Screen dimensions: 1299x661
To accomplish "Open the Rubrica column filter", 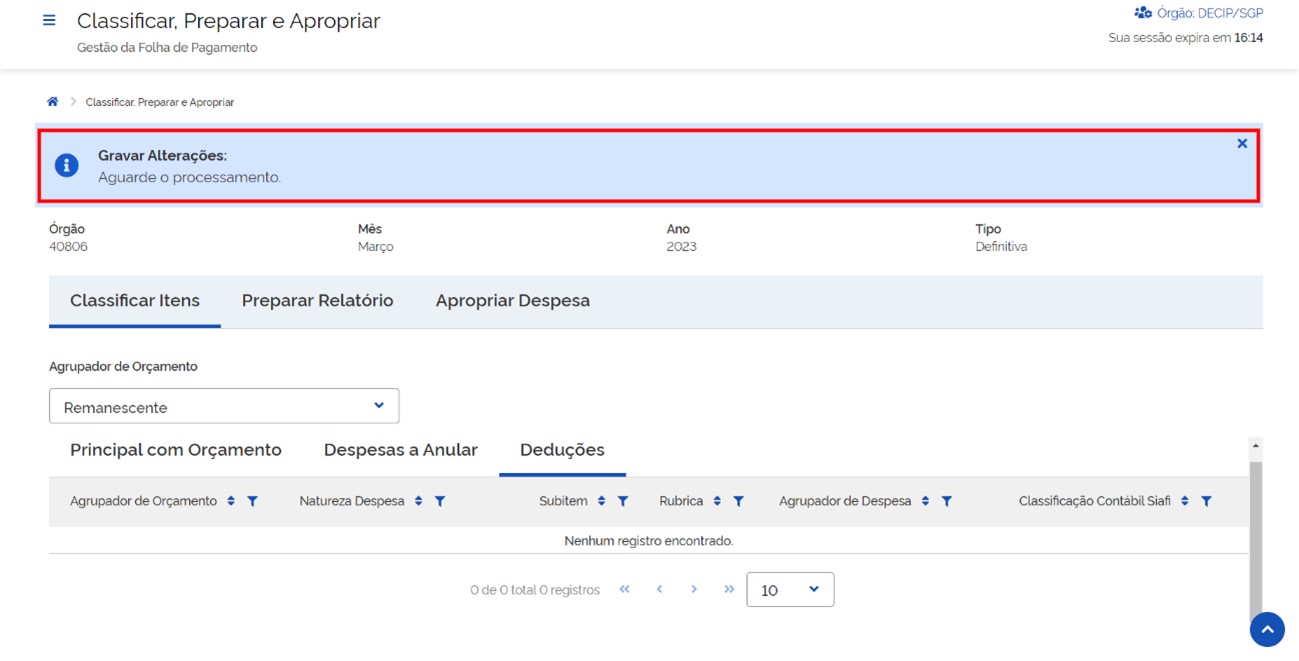I will pos(739,501).
